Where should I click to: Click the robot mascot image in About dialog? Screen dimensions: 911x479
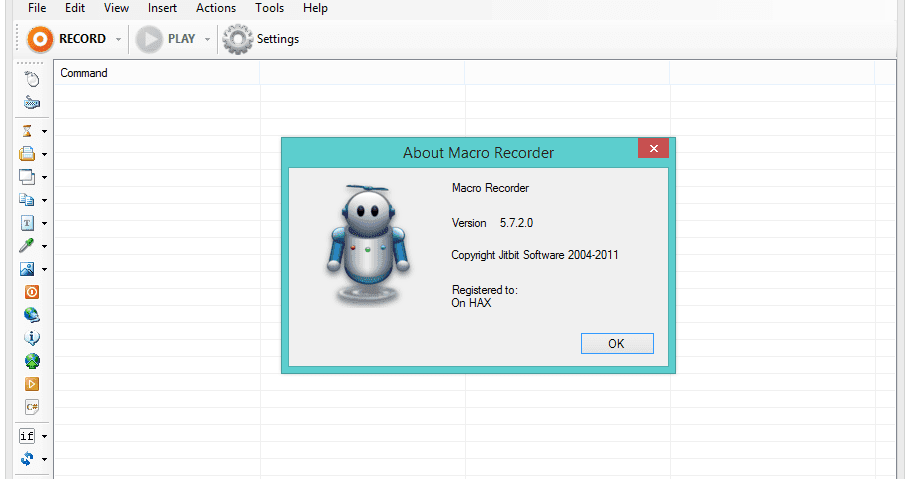pyautogui.click(x=368, y=245)
